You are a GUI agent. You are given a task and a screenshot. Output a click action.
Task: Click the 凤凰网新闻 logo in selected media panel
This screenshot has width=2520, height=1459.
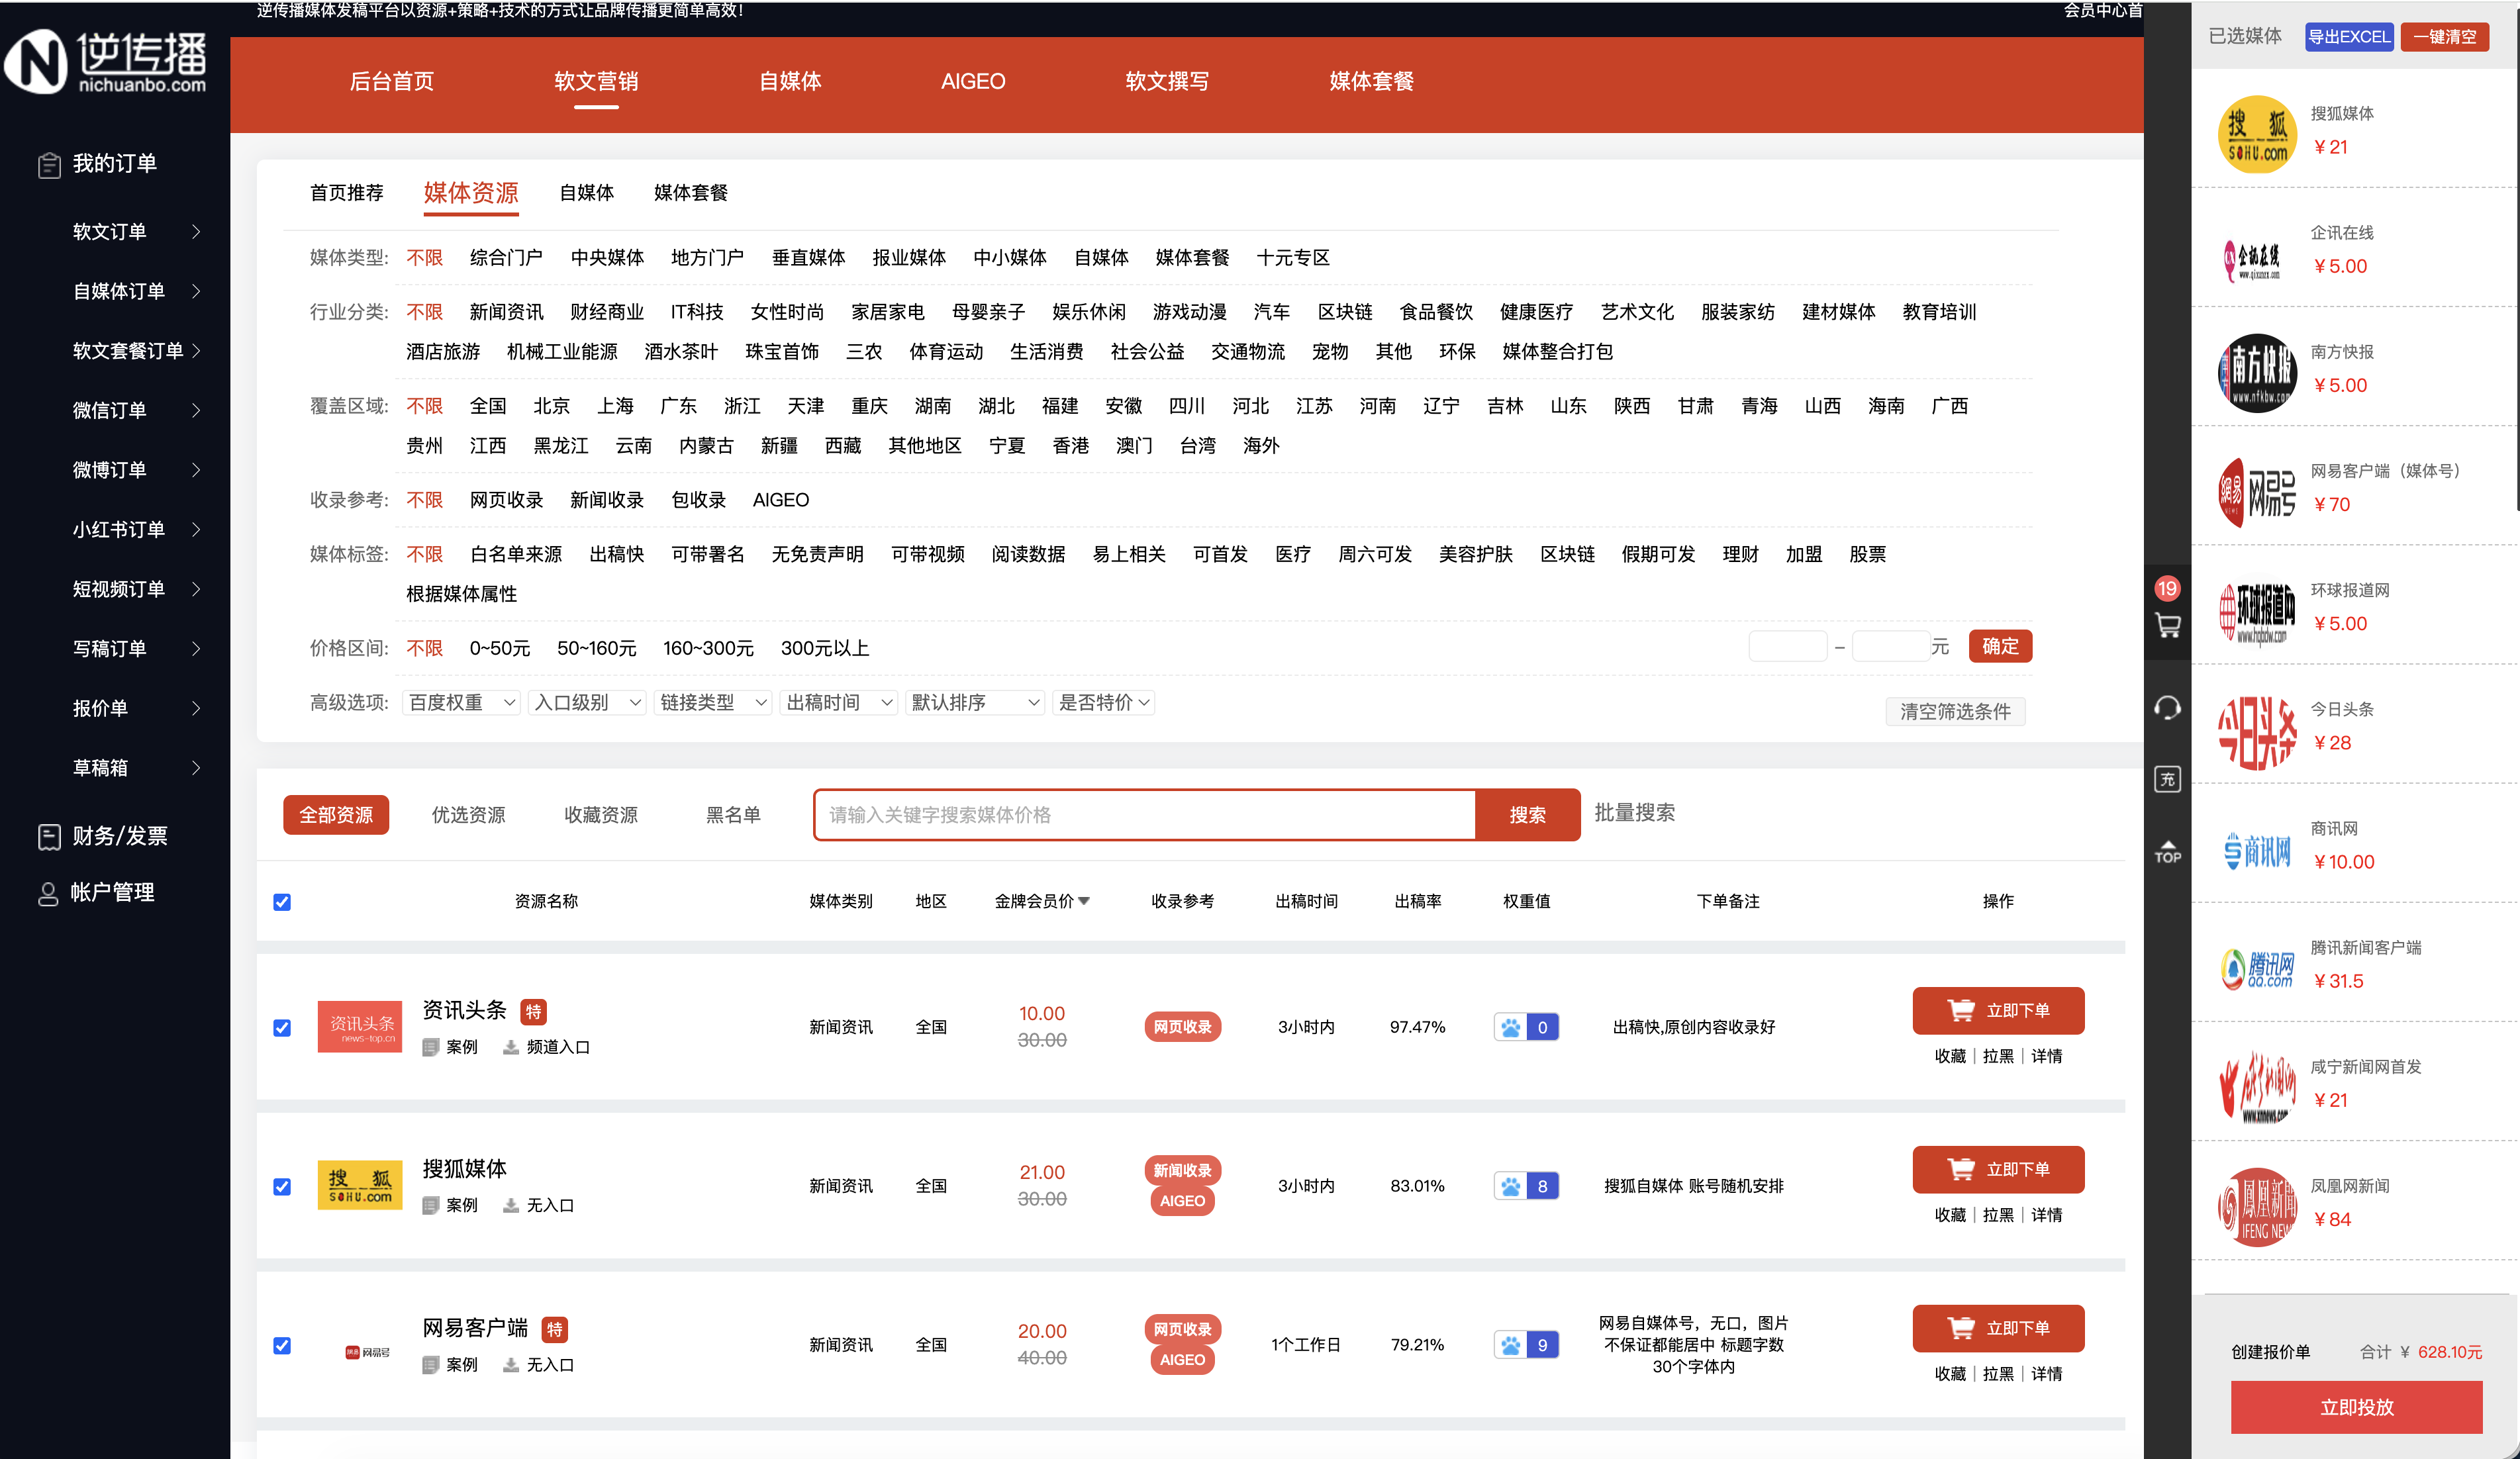point(2257,1207)
